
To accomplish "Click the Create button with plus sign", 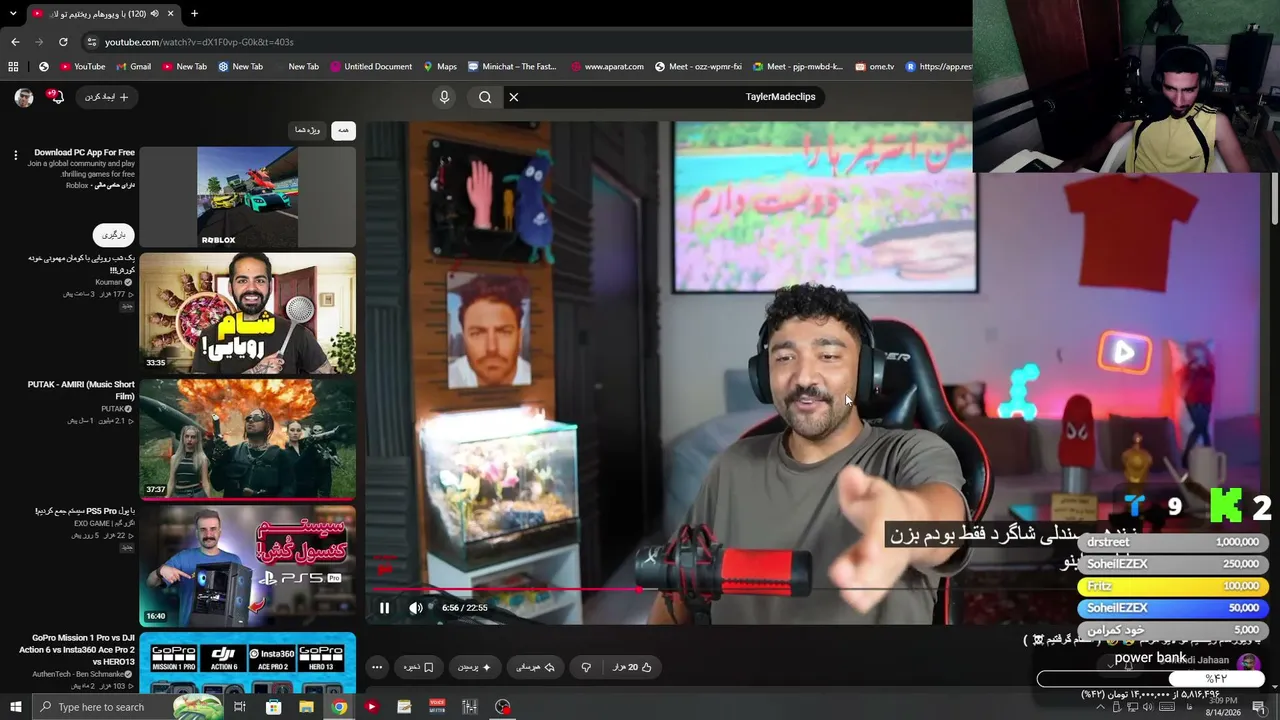I will (107, 97).
